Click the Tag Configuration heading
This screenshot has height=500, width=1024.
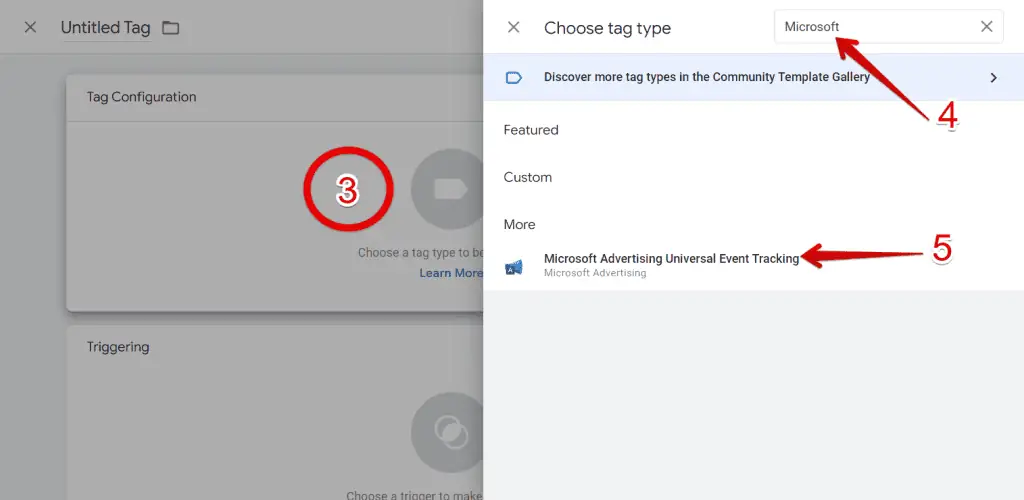pyautogui.click(x=142, y=97)
